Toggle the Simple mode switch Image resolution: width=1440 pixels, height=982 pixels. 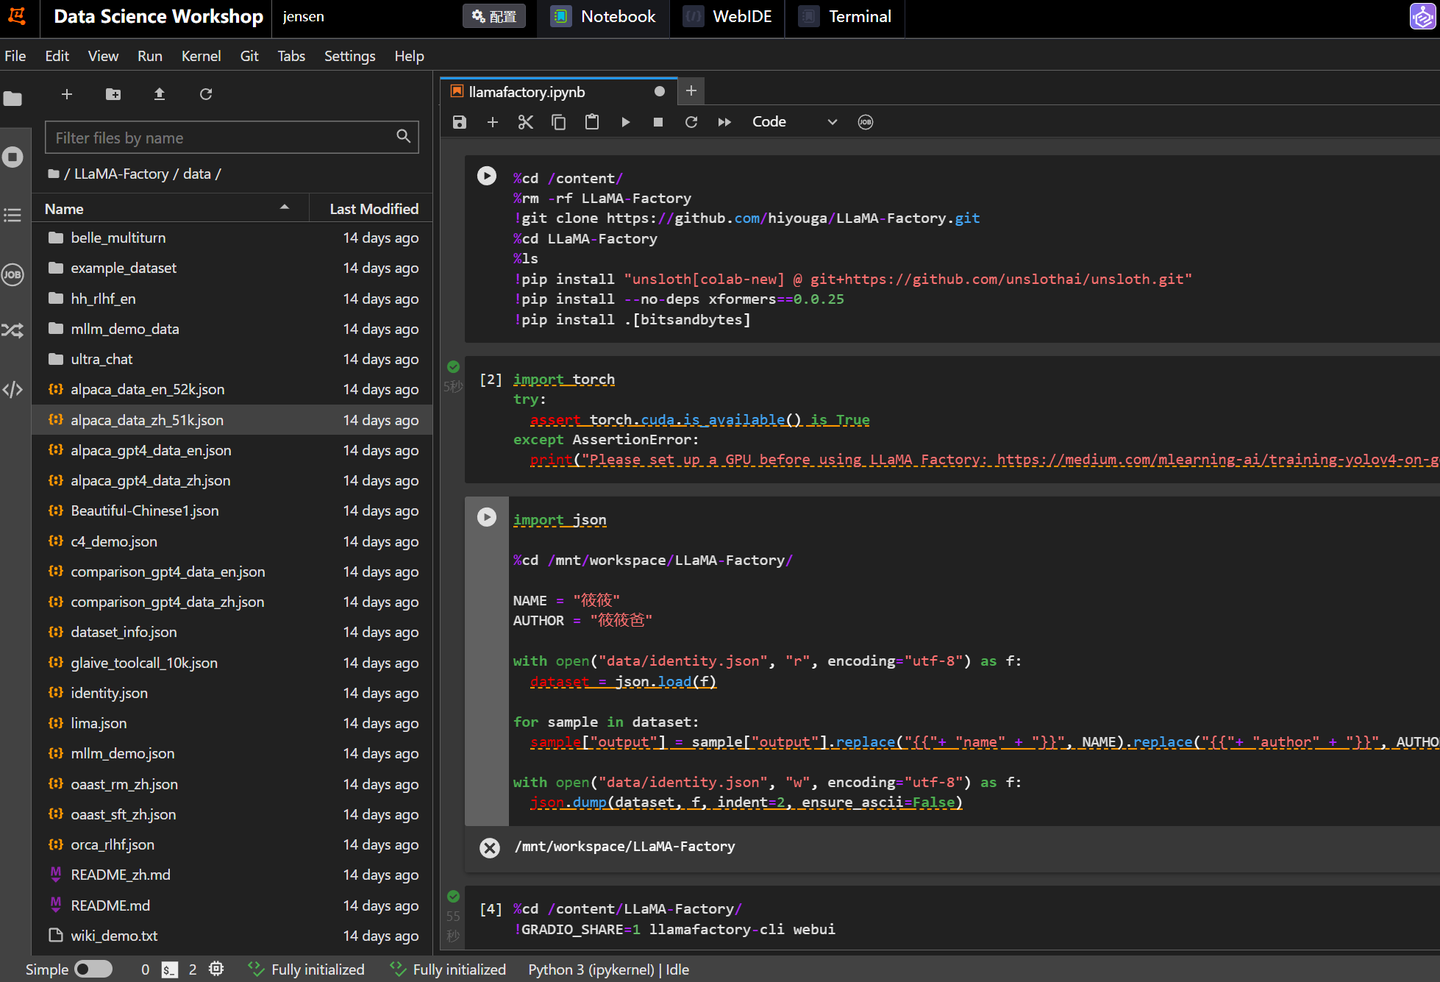click(x=93, y=969)
